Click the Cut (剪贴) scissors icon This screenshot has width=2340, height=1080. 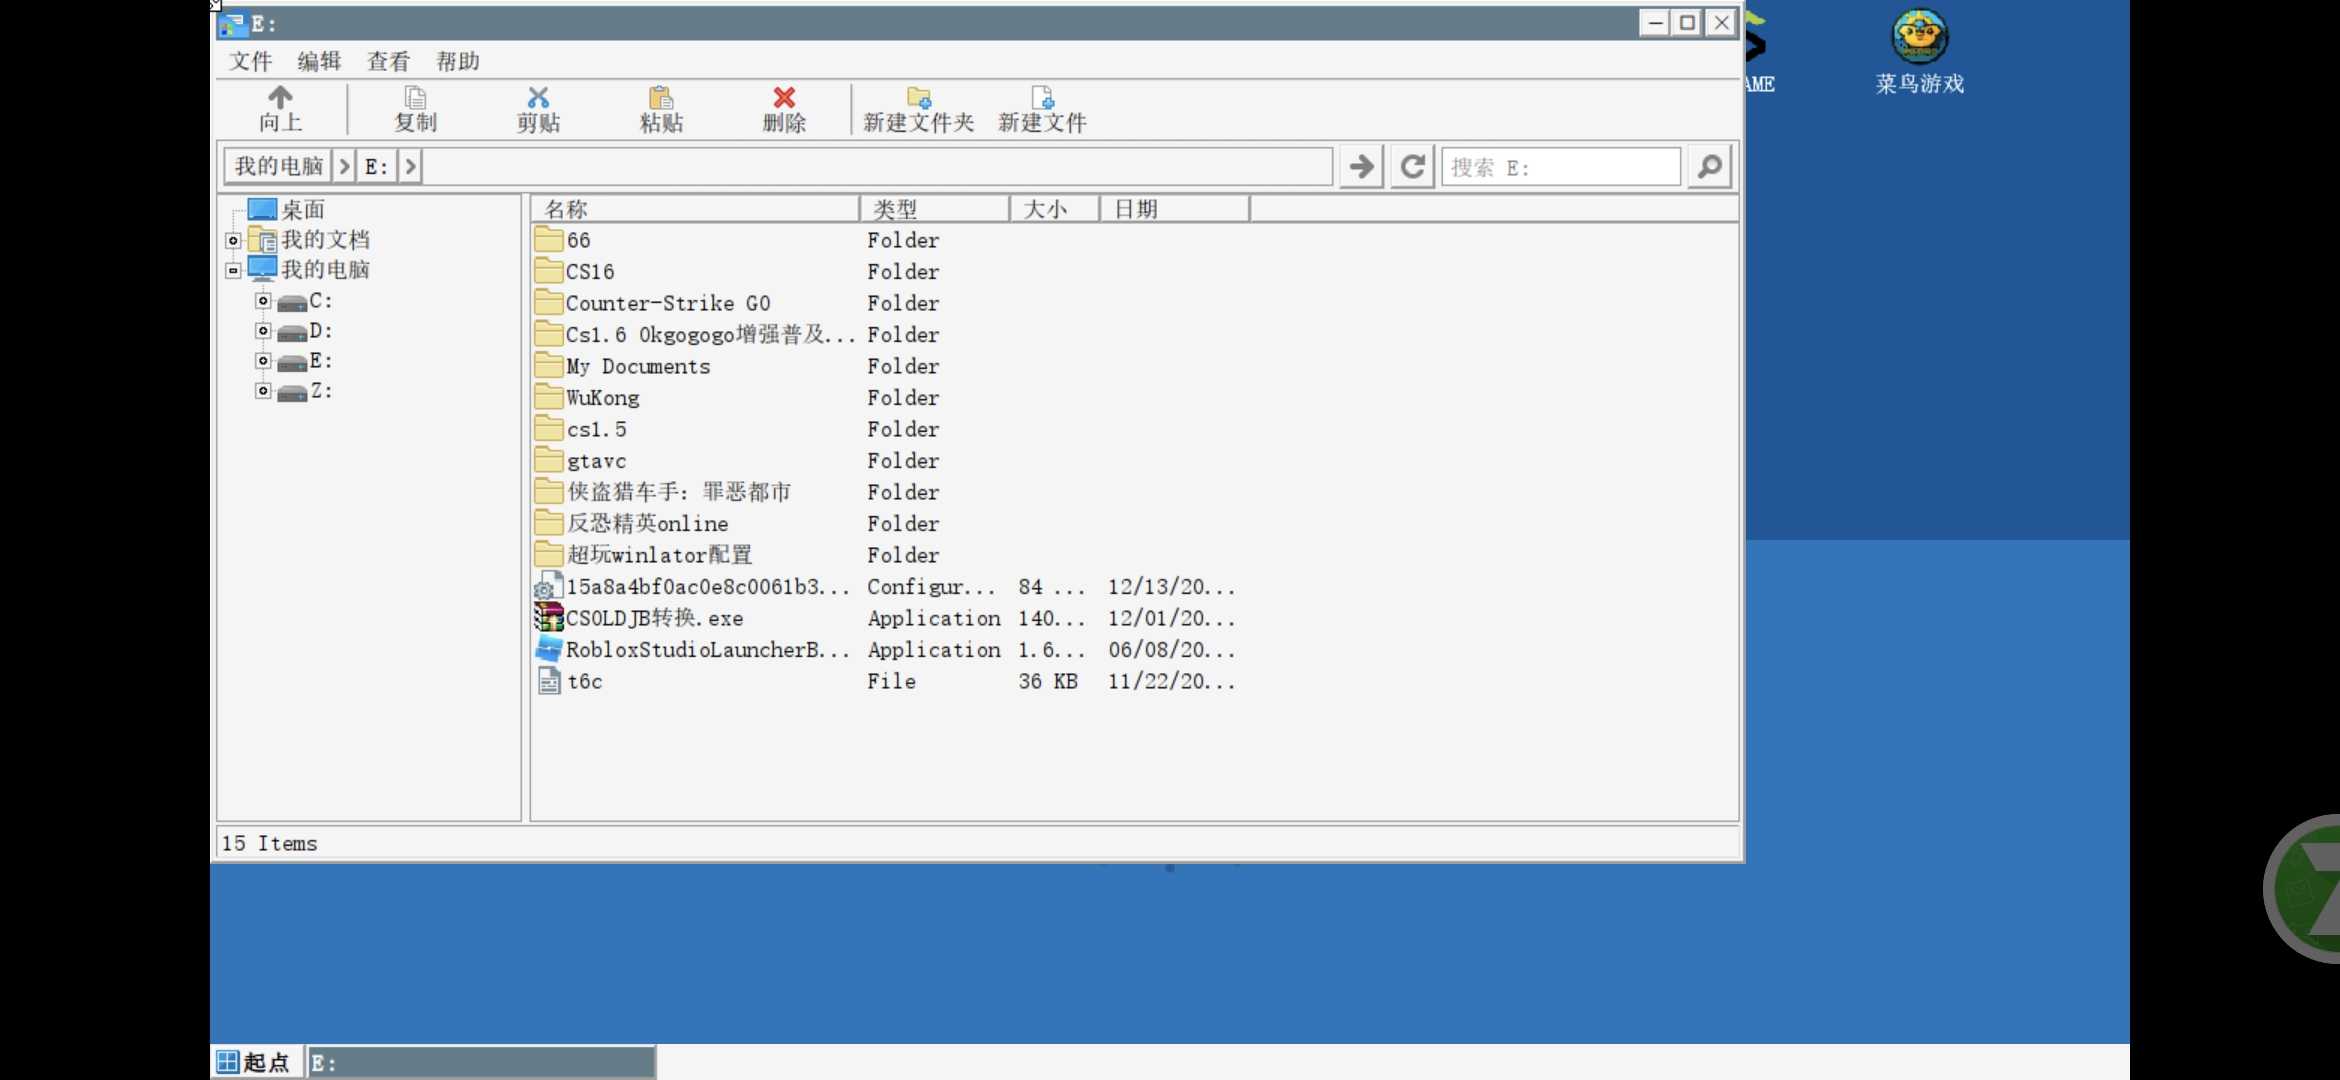point(538,98)
